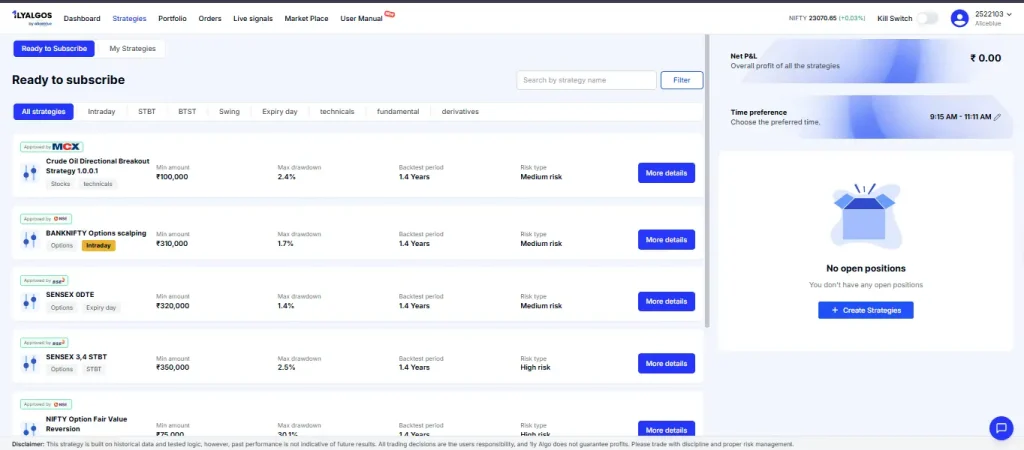
Task: Select the fundamental category tab
Action: (398, 112)
